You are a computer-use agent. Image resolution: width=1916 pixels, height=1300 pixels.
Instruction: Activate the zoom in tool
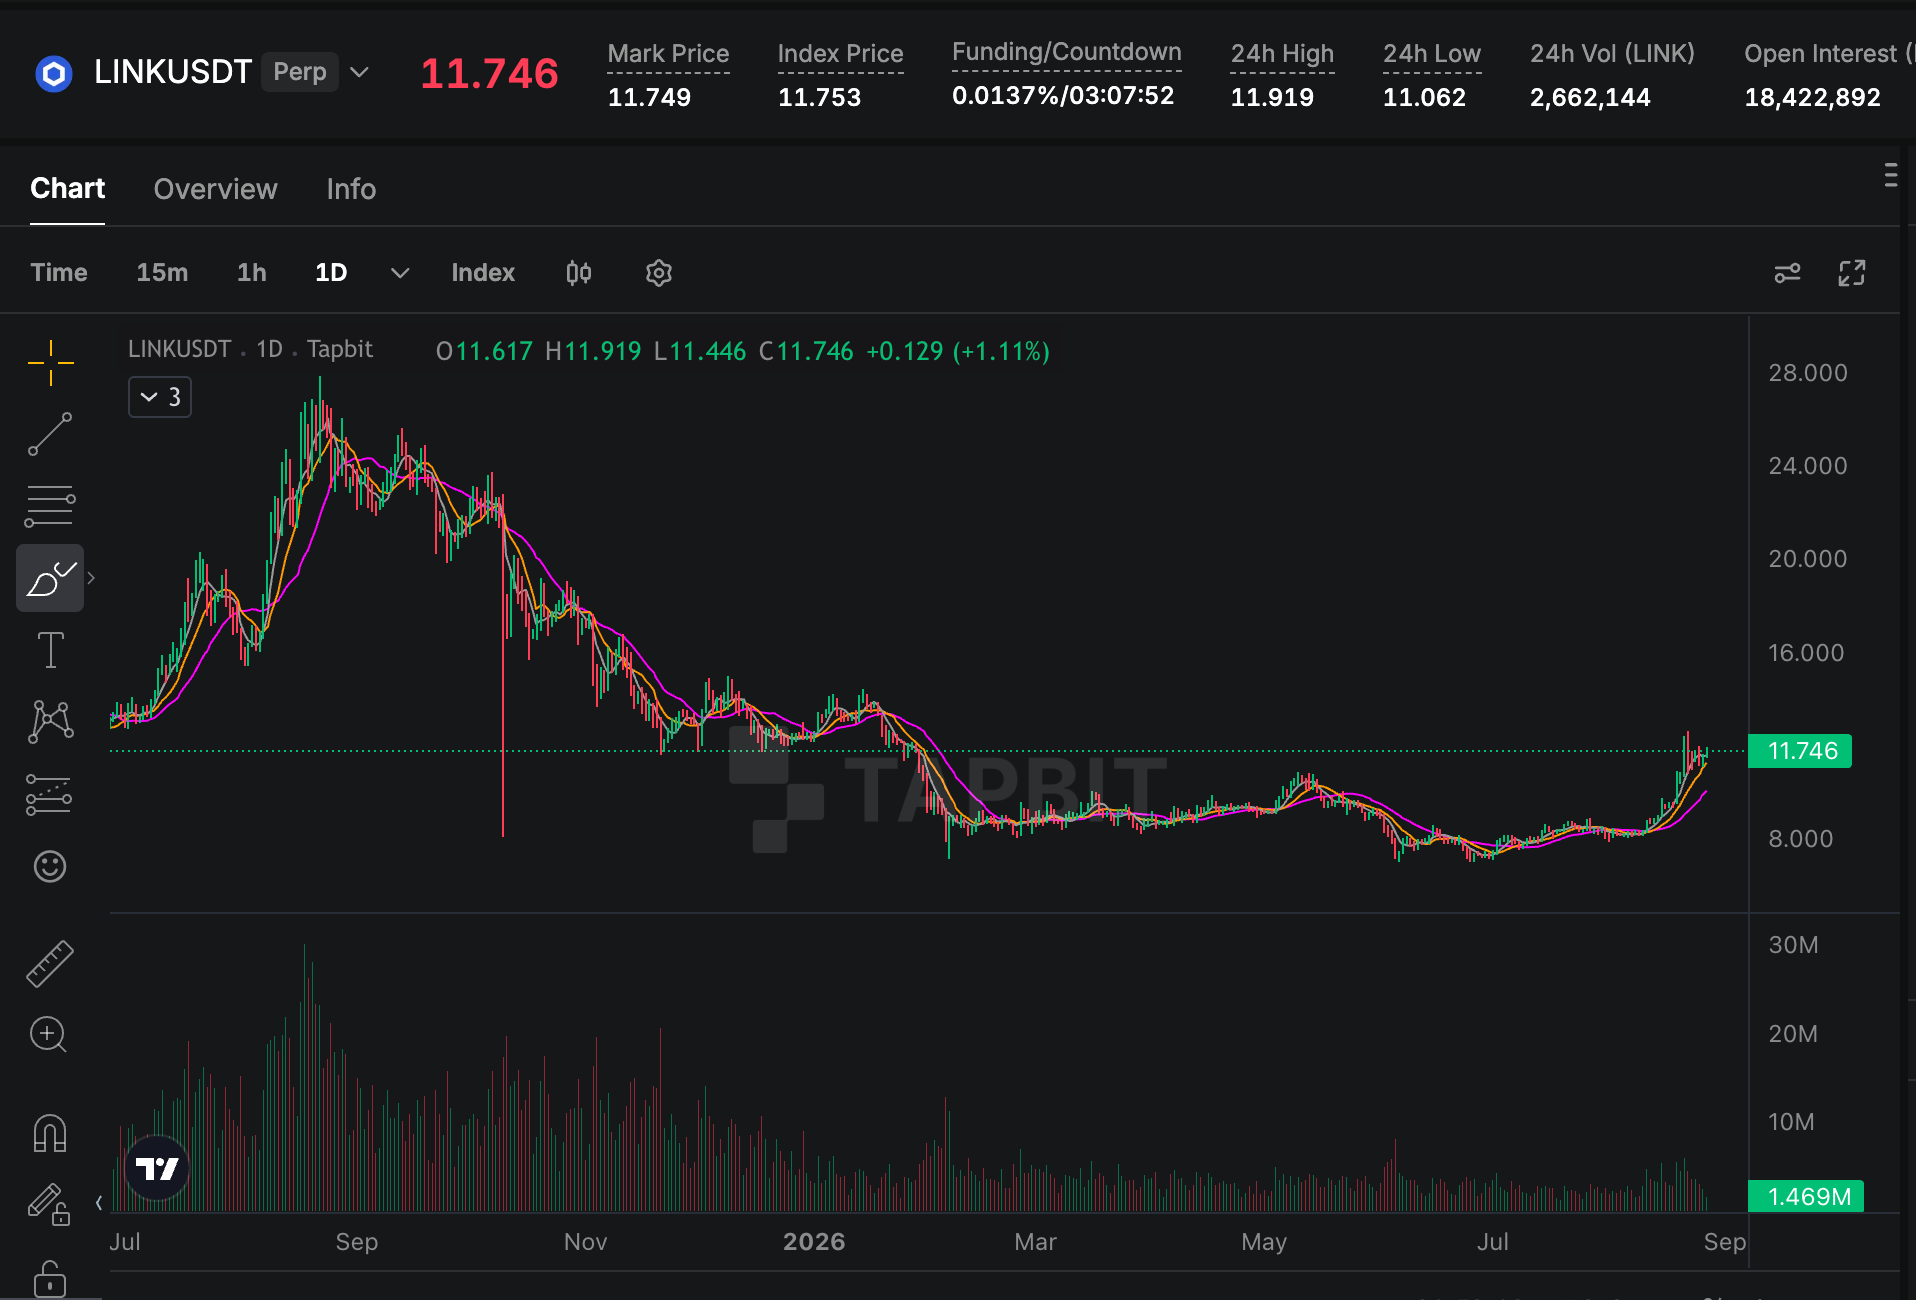[48, 1034]
